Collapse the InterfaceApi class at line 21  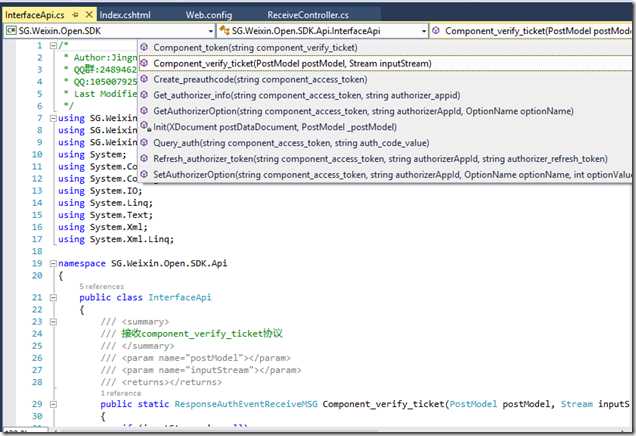[x=53, y=297]
